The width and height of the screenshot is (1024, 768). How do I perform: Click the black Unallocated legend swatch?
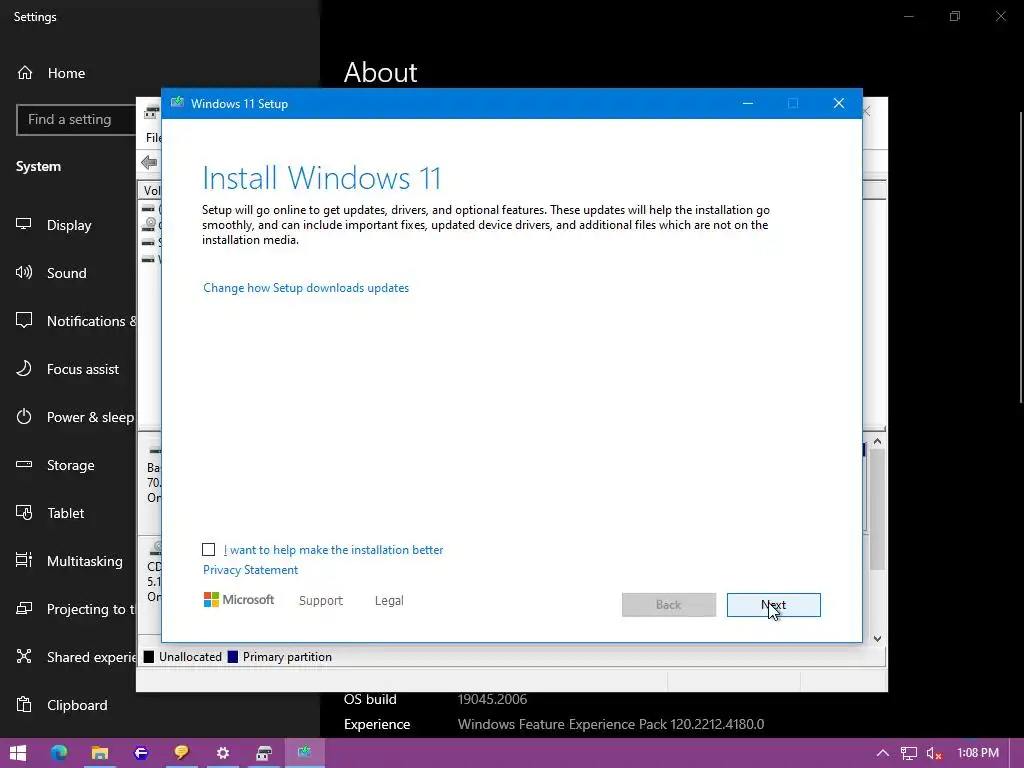[x=149, y=657]
